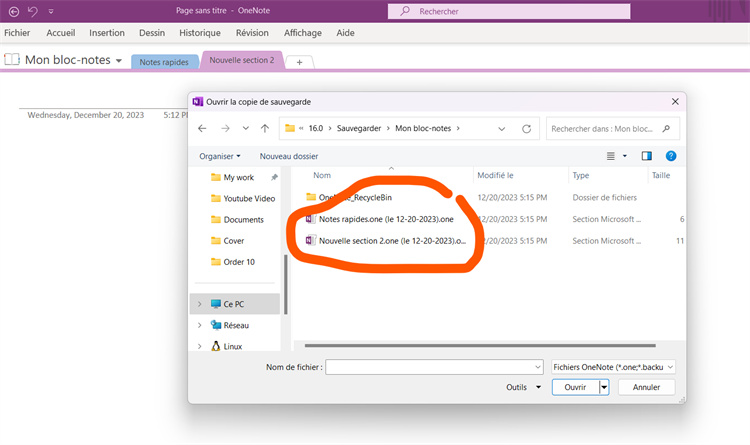Click the OneNote back arrow icon
The height and width of the screenshot is (445, 750).
coord(14,11)
